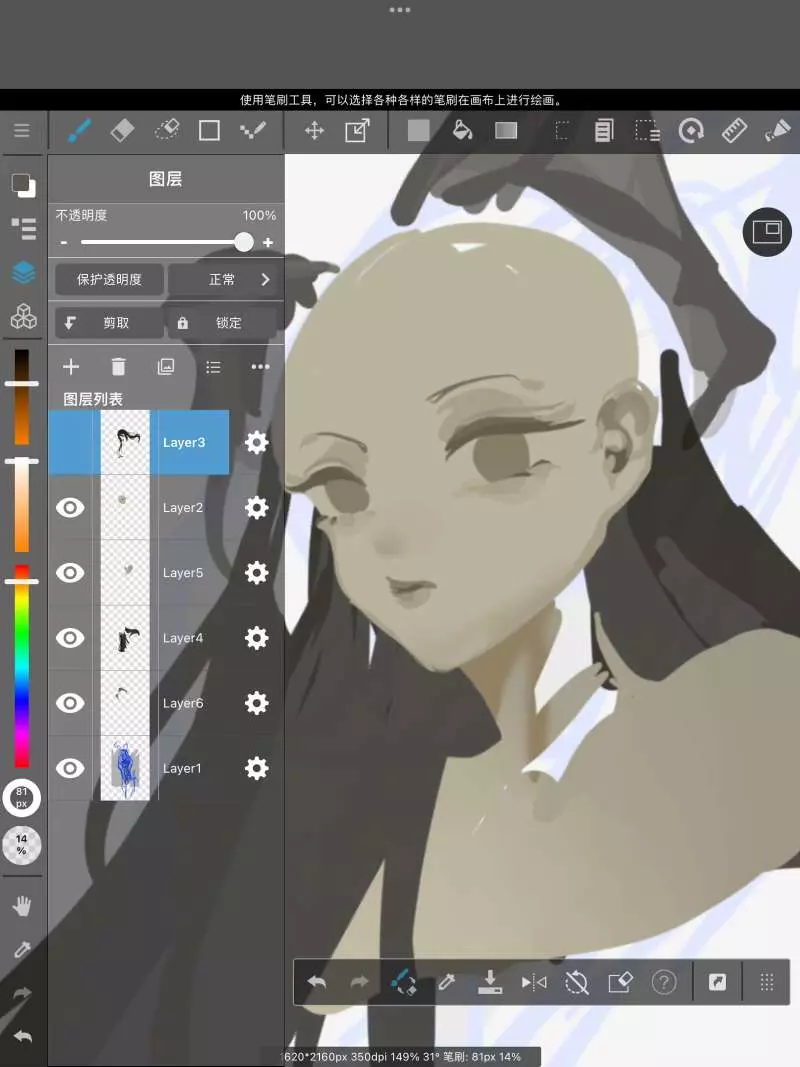Open layer more options (three dots)
Screen dimensions: 800x1067
[x=261, y=367]
